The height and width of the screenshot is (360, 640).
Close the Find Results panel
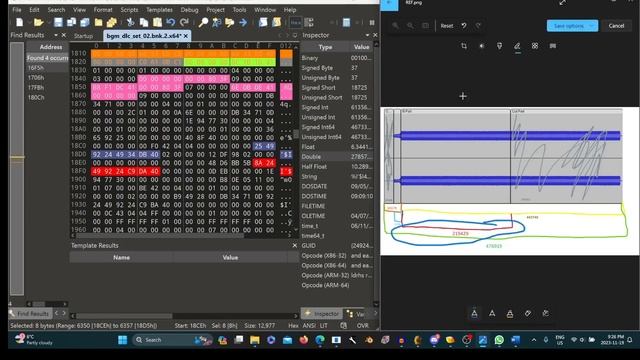click(x=64, y=35)
